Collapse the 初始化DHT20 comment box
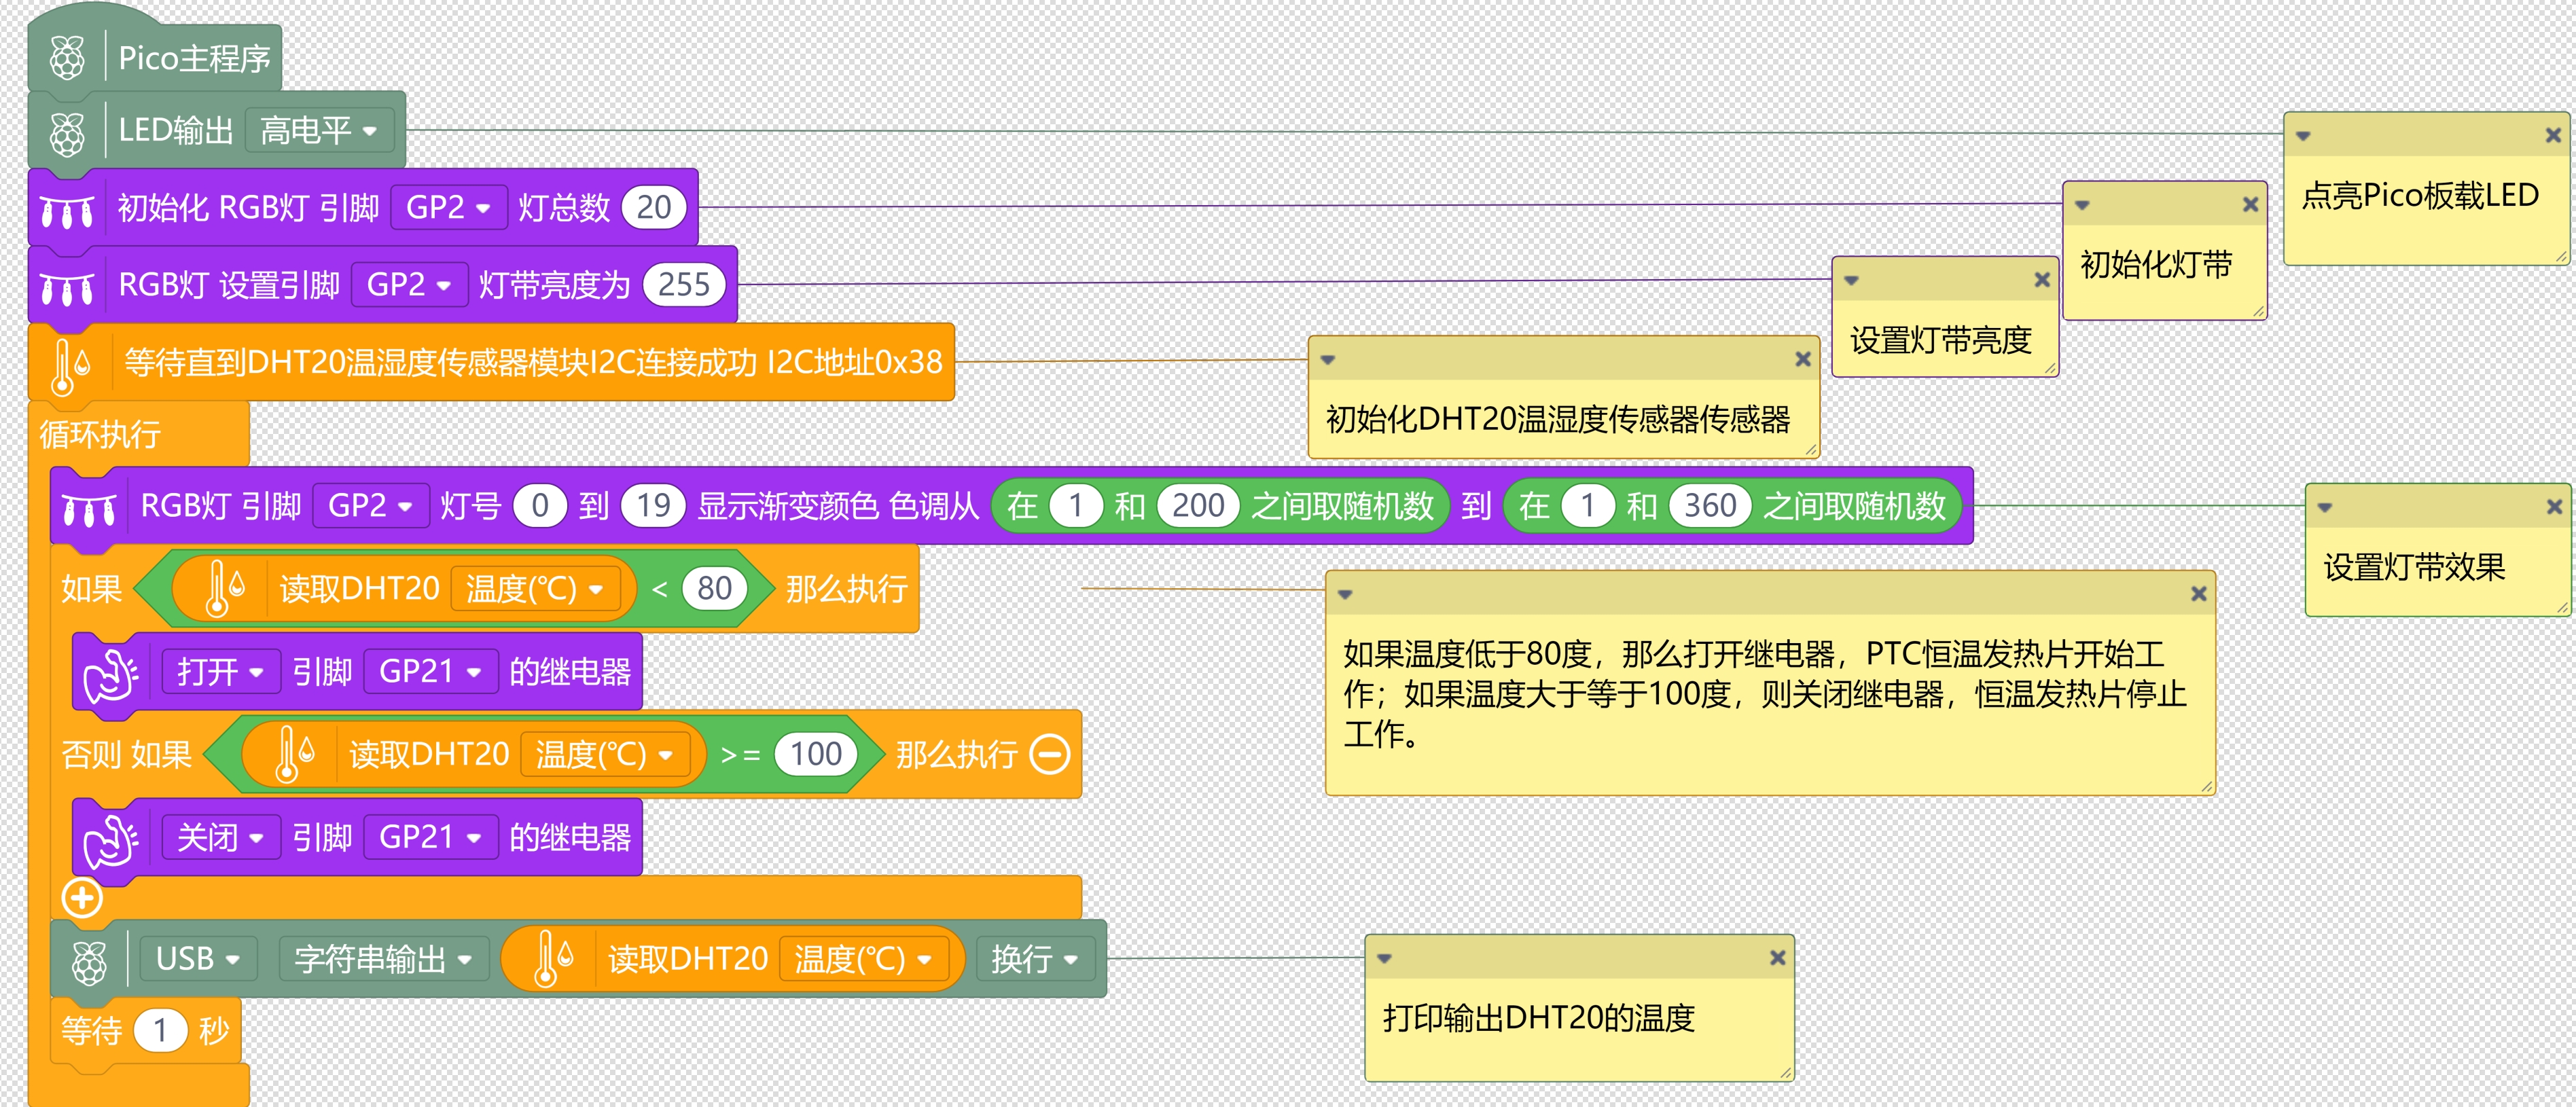The height and width of the screenshot is (1107, 2576). (1328, 360)
